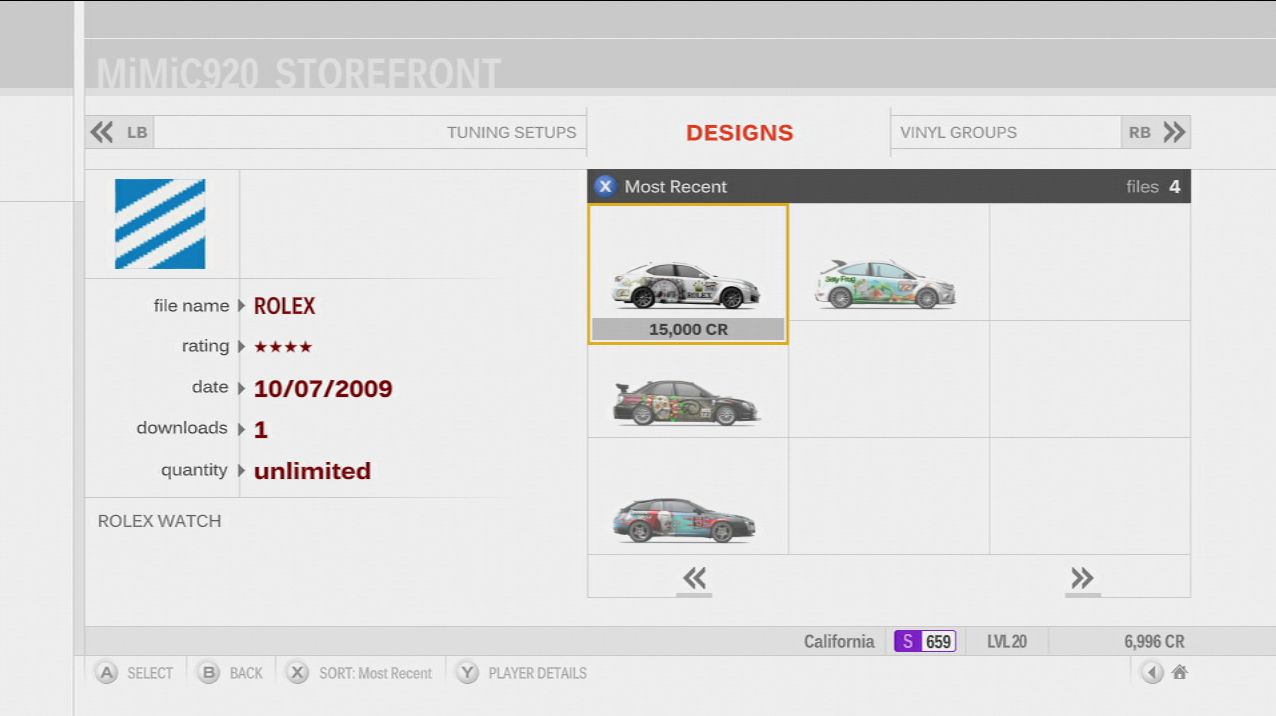Viewport: 1276px width, 716px height.
Task: Click the blue X sort button icon
Action: point(605,186)
